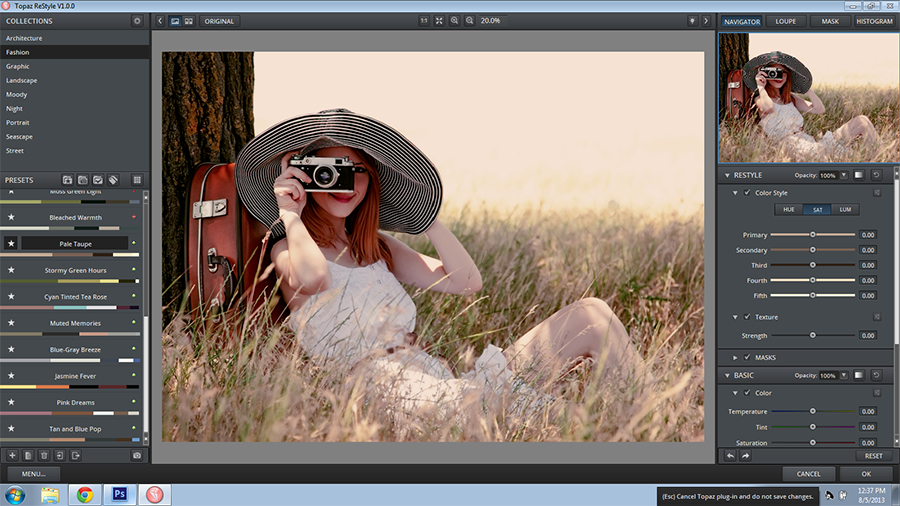Disable the Texture checkbox
Image resolution: width=900 pixels, height=506 pixels.
click(747, 317)
